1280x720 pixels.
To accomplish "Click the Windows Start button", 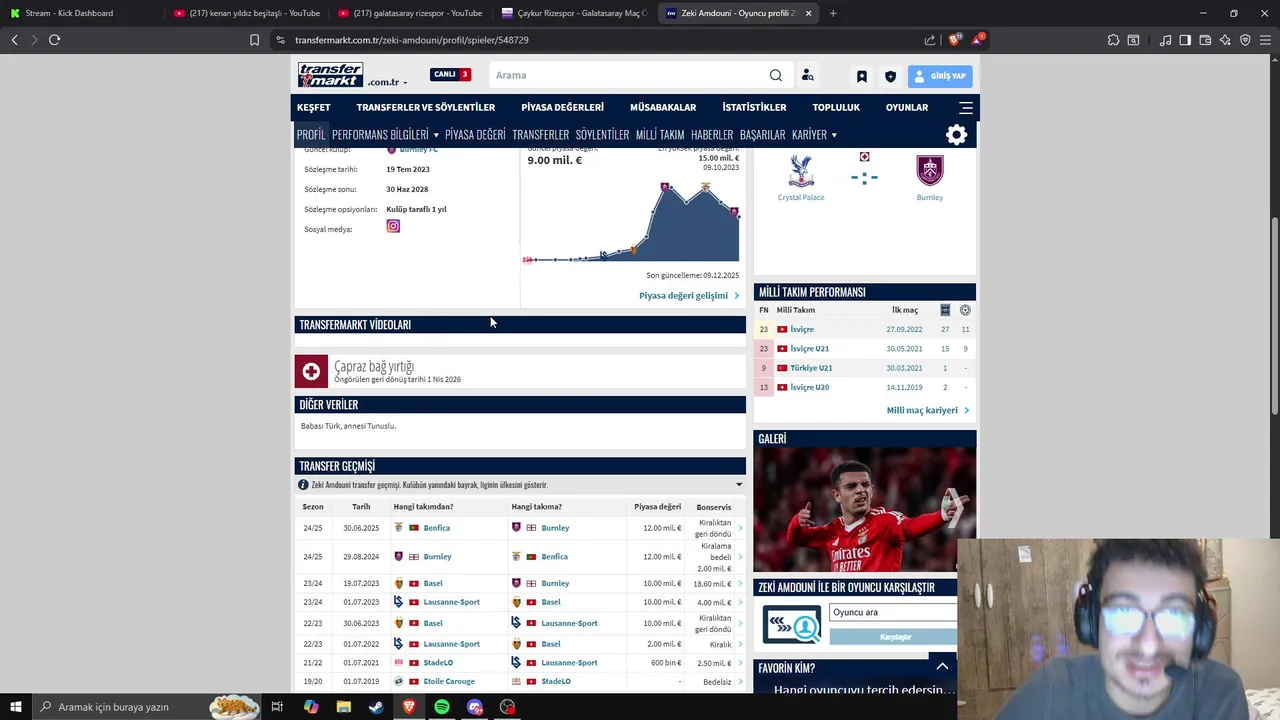I will pyautogui.click(x=15, y=707).
